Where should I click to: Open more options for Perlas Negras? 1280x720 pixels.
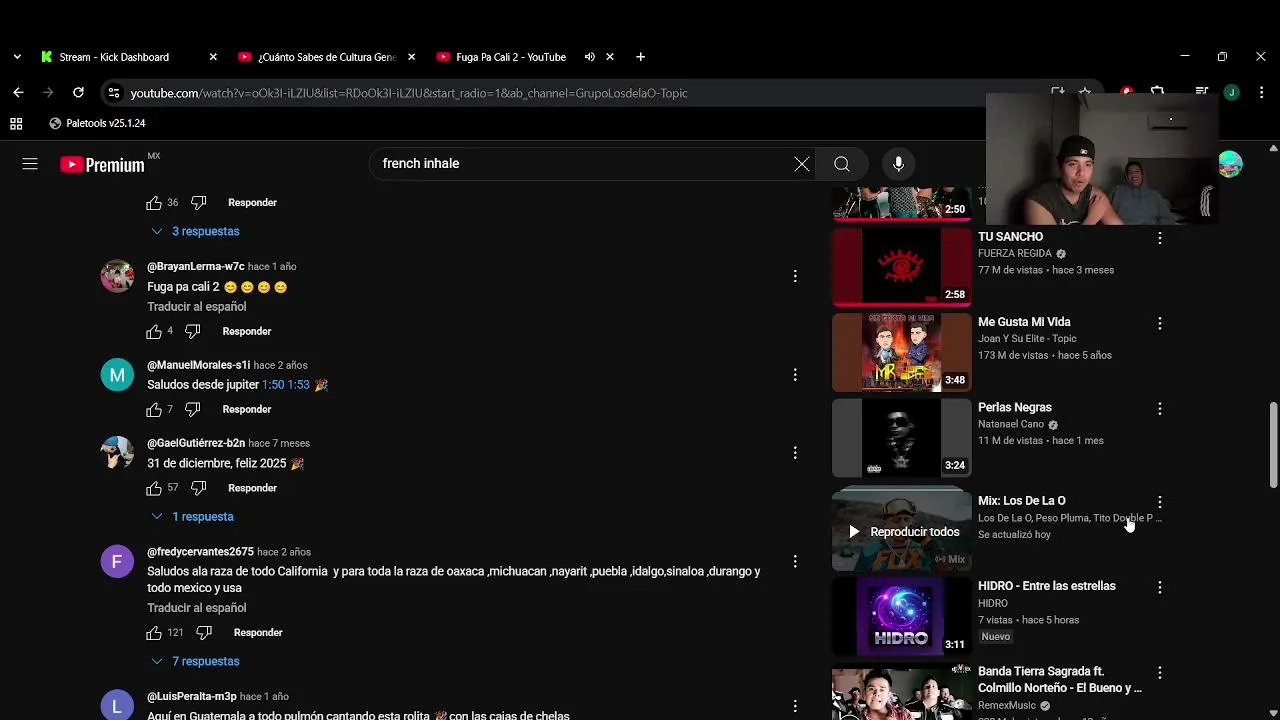[1160, 408]
